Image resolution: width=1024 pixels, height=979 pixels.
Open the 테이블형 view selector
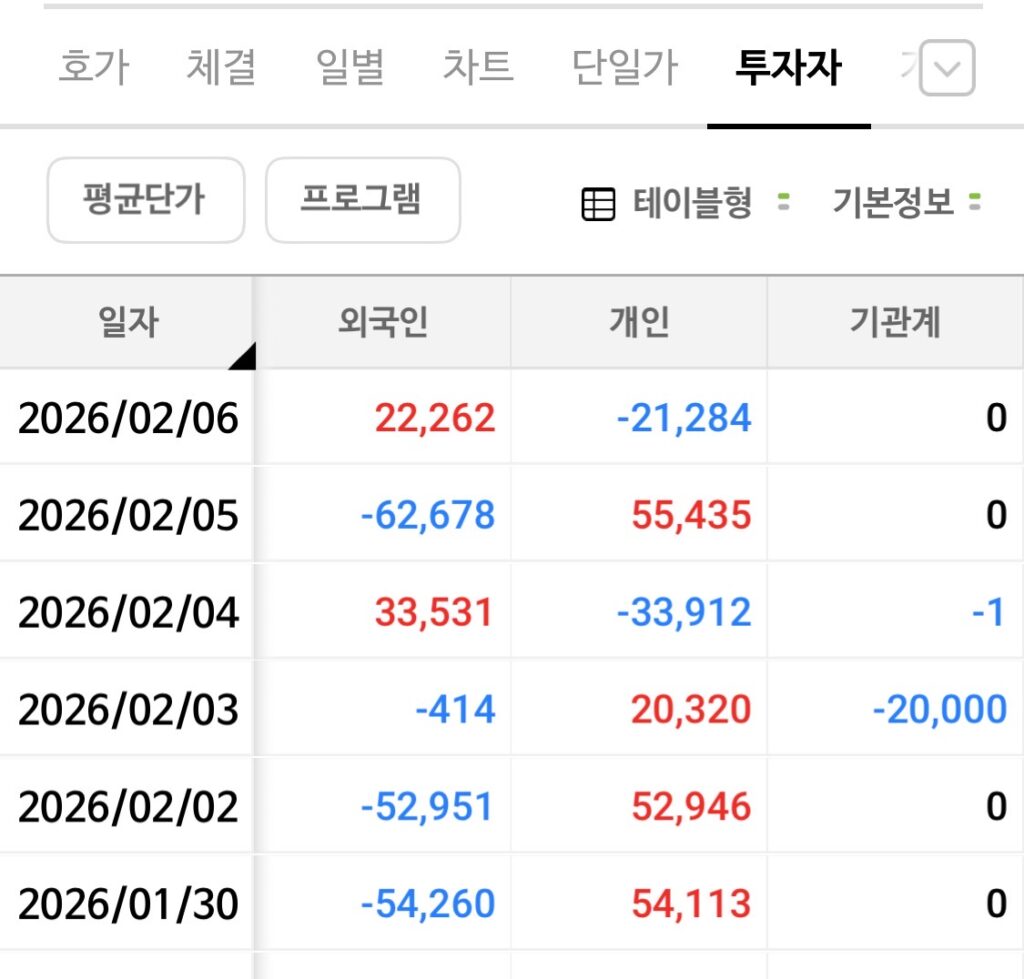tap(692, 204)
